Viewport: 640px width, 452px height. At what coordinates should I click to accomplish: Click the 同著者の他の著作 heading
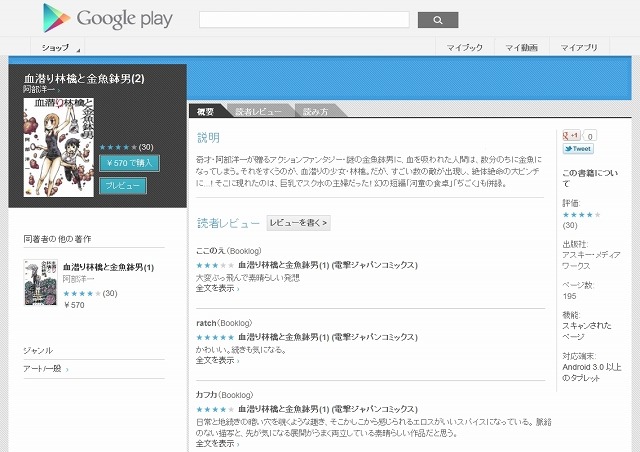pyautogui.click(x=57, y=239)
